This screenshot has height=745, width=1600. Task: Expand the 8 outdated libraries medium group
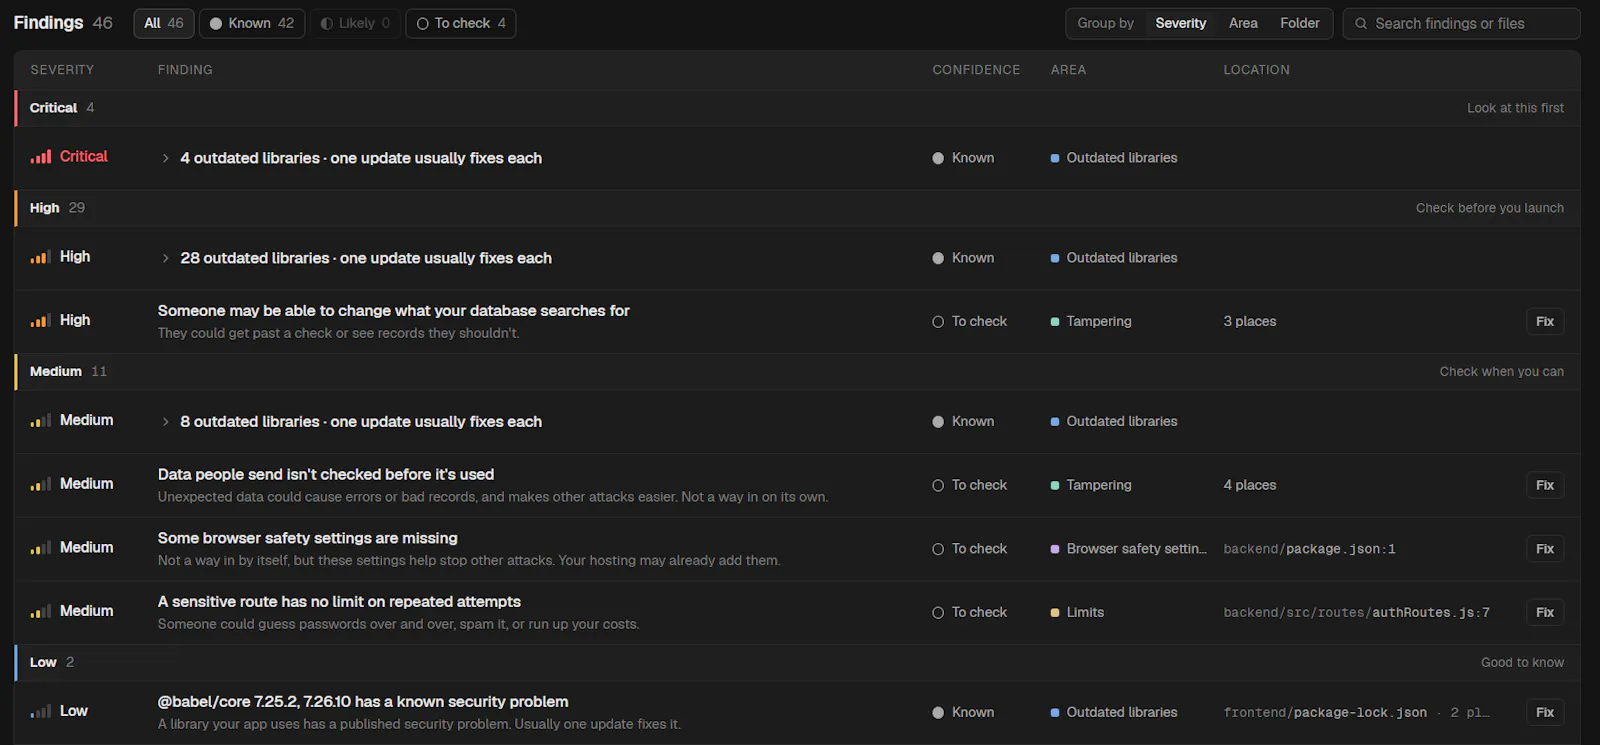[x=165, y=422]
